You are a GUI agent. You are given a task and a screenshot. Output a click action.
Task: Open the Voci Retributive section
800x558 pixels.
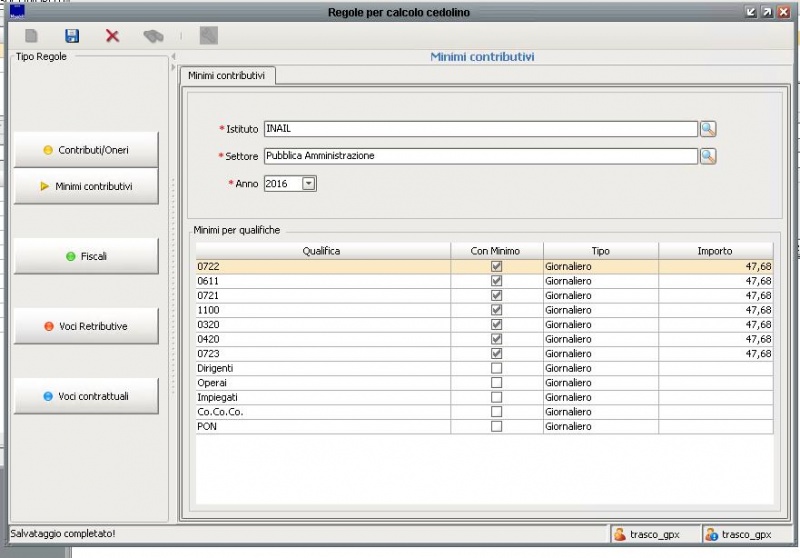coord(86,326)
